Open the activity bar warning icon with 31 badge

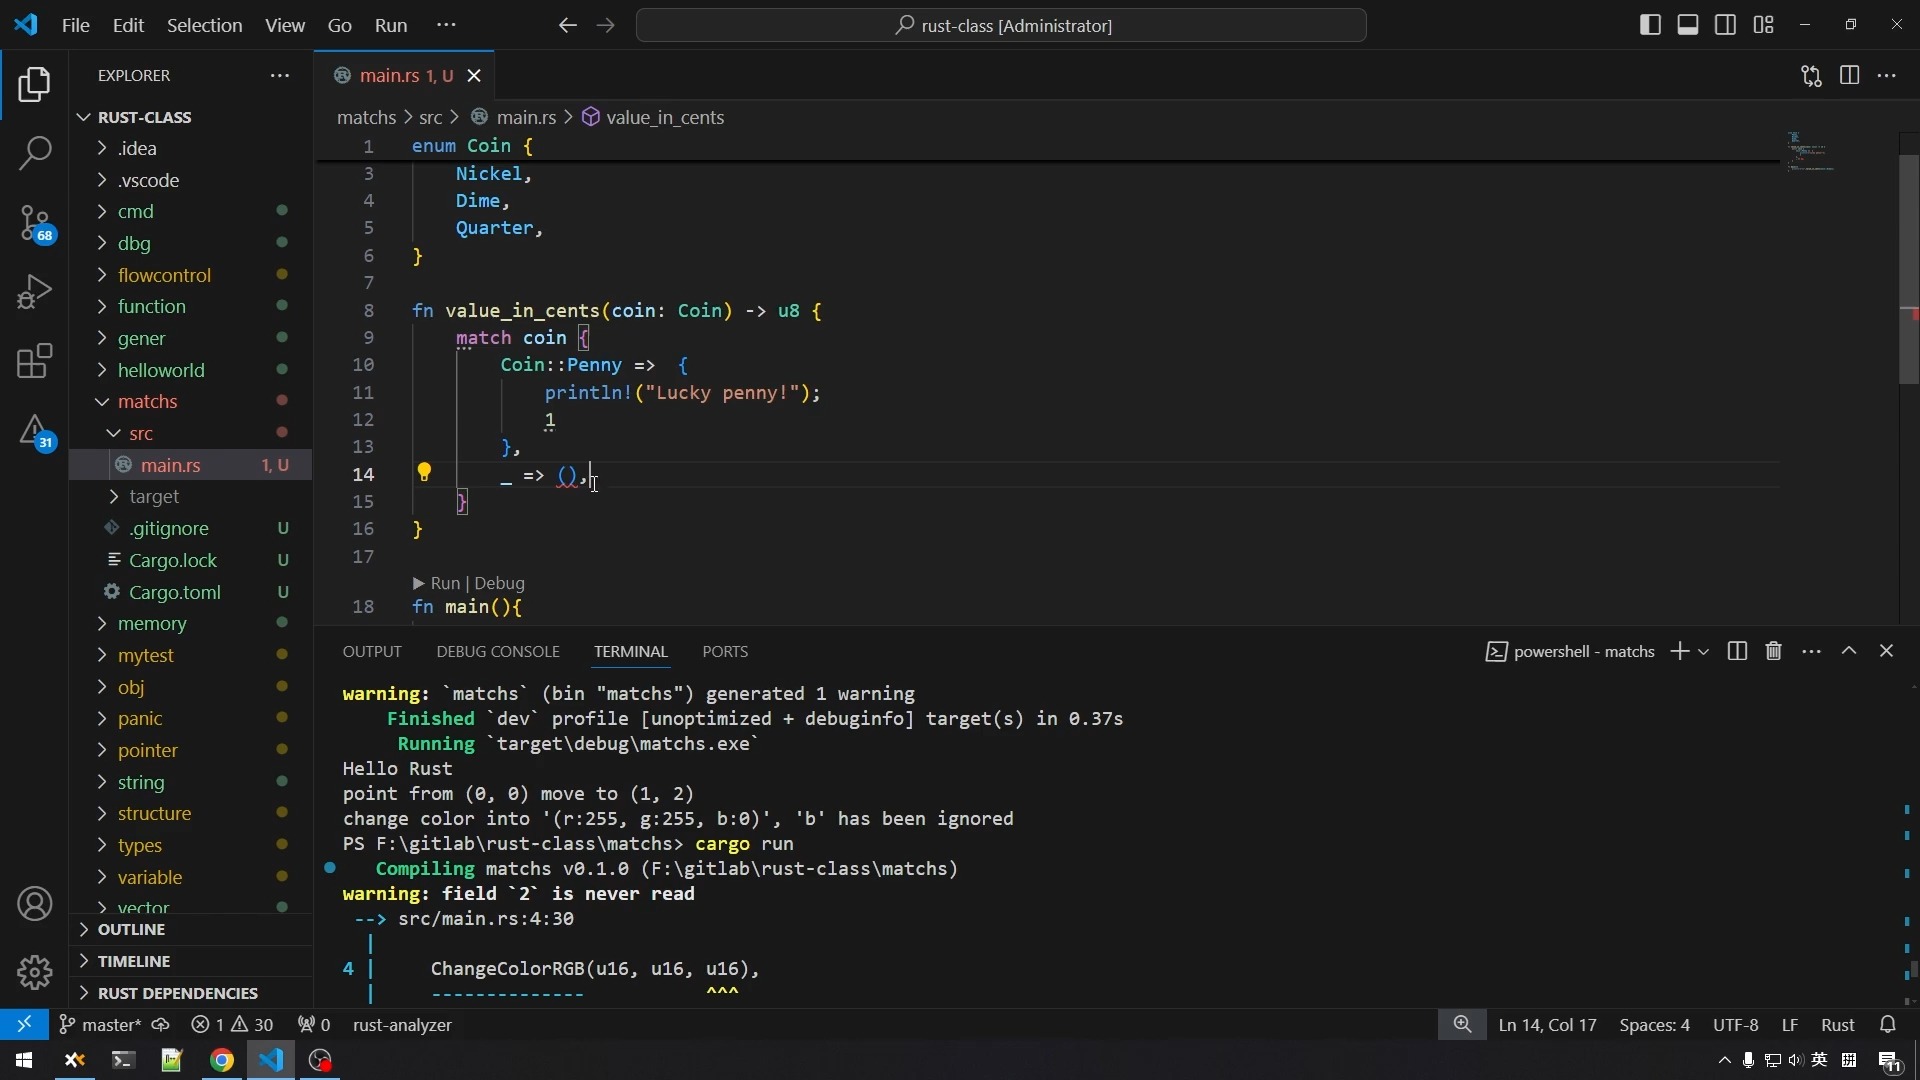[35, 432]
